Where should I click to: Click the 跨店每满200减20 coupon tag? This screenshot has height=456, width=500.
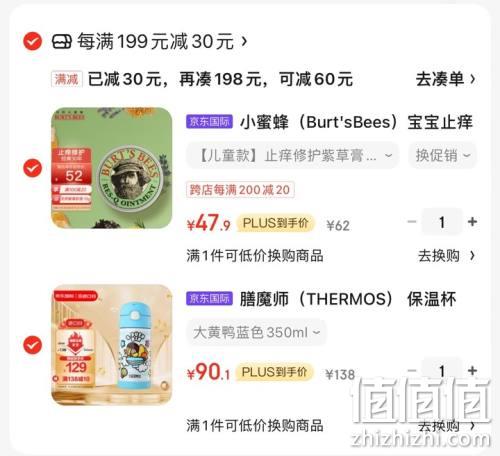(x=240, y=190)
